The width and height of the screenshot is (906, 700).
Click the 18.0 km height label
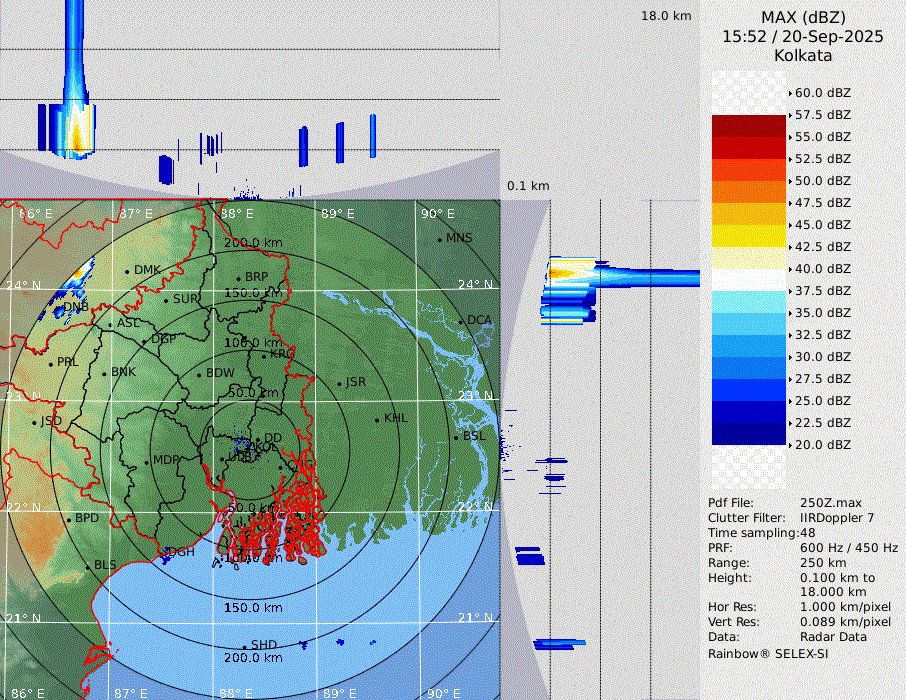[x=666, y=16]
